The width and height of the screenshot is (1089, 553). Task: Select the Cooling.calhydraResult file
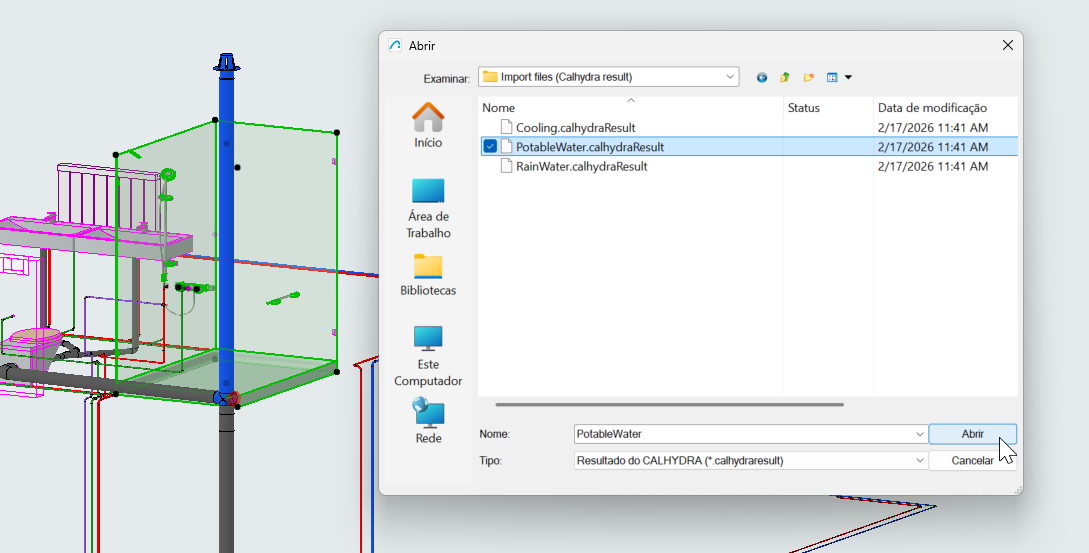(575, 128)
